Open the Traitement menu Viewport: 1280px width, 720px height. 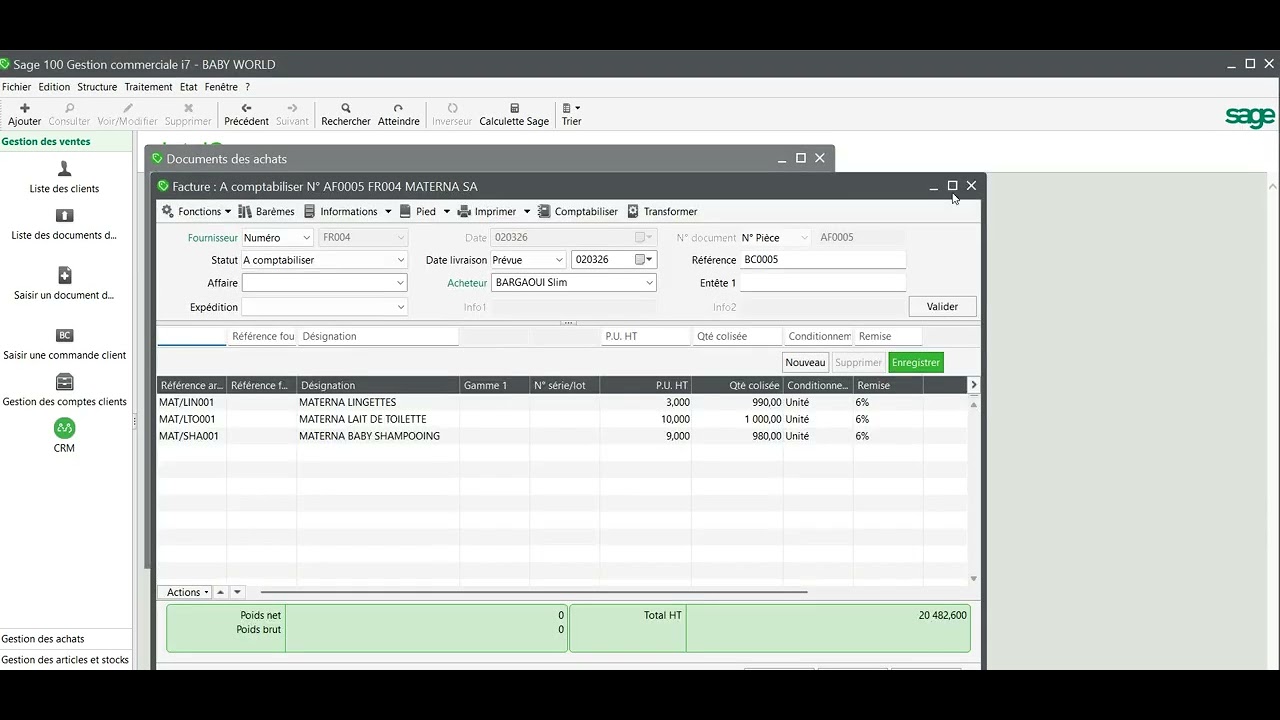pos(148,87)
